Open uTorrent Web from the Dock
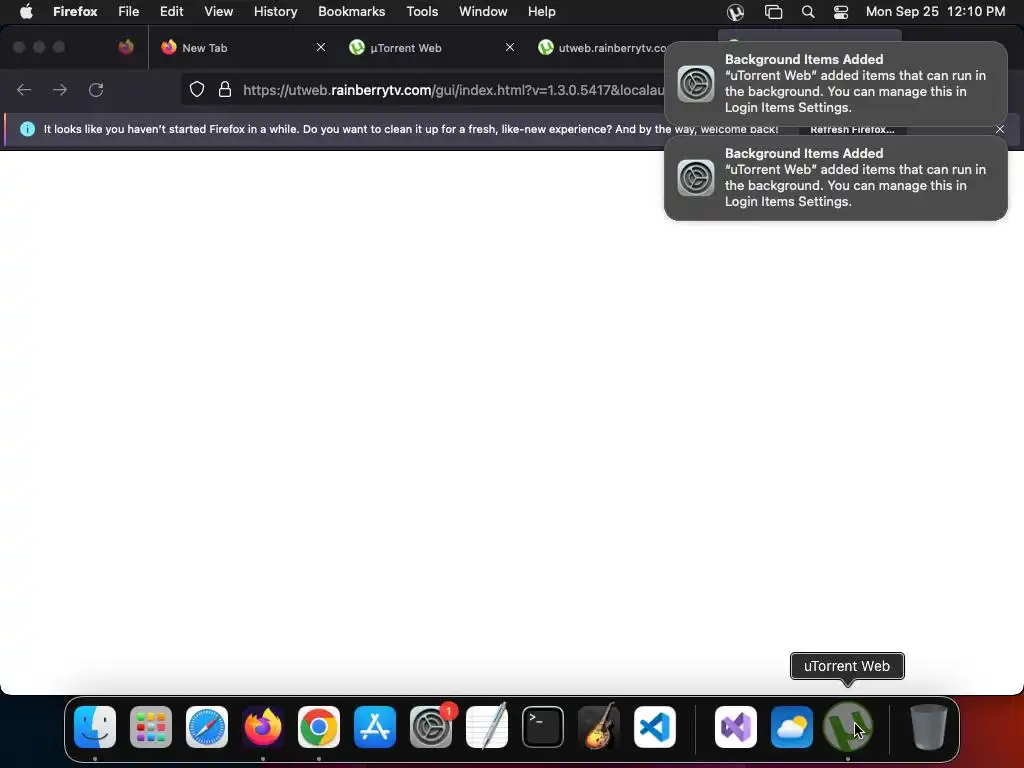The height and width of the screenshot is (768, 1024). point(848,727)
